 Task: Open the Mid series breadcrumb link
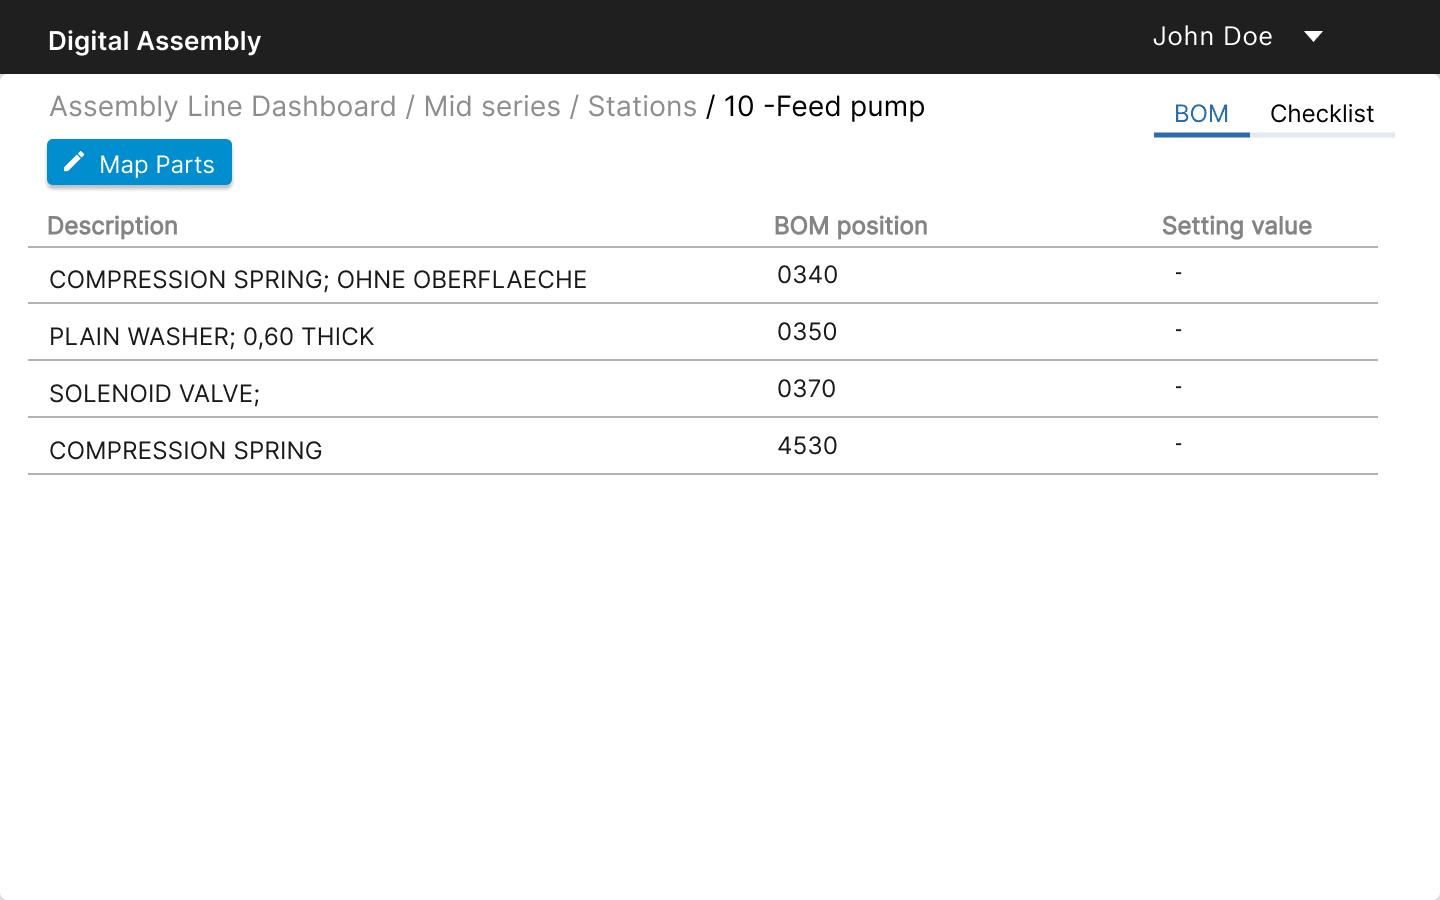point(492,106)
